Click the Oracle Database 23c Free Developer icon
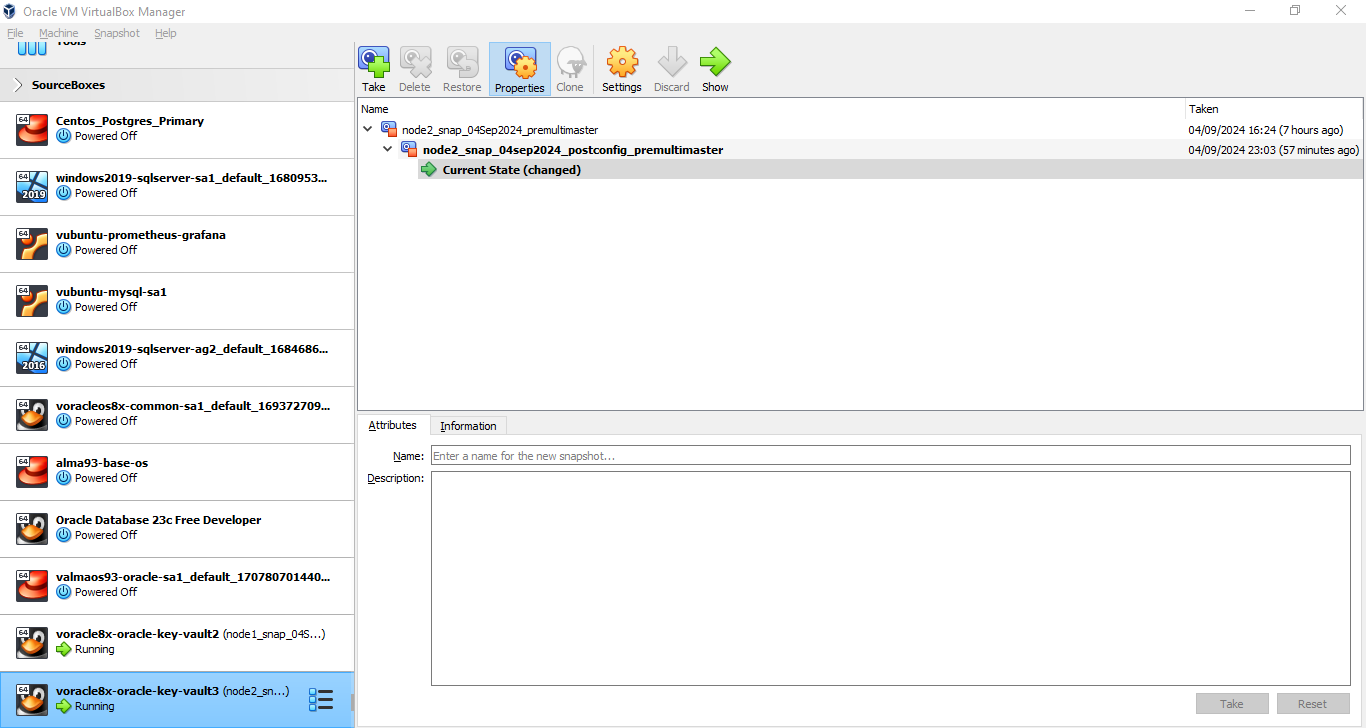The image size is (1366, 728). tap(32, 528)
